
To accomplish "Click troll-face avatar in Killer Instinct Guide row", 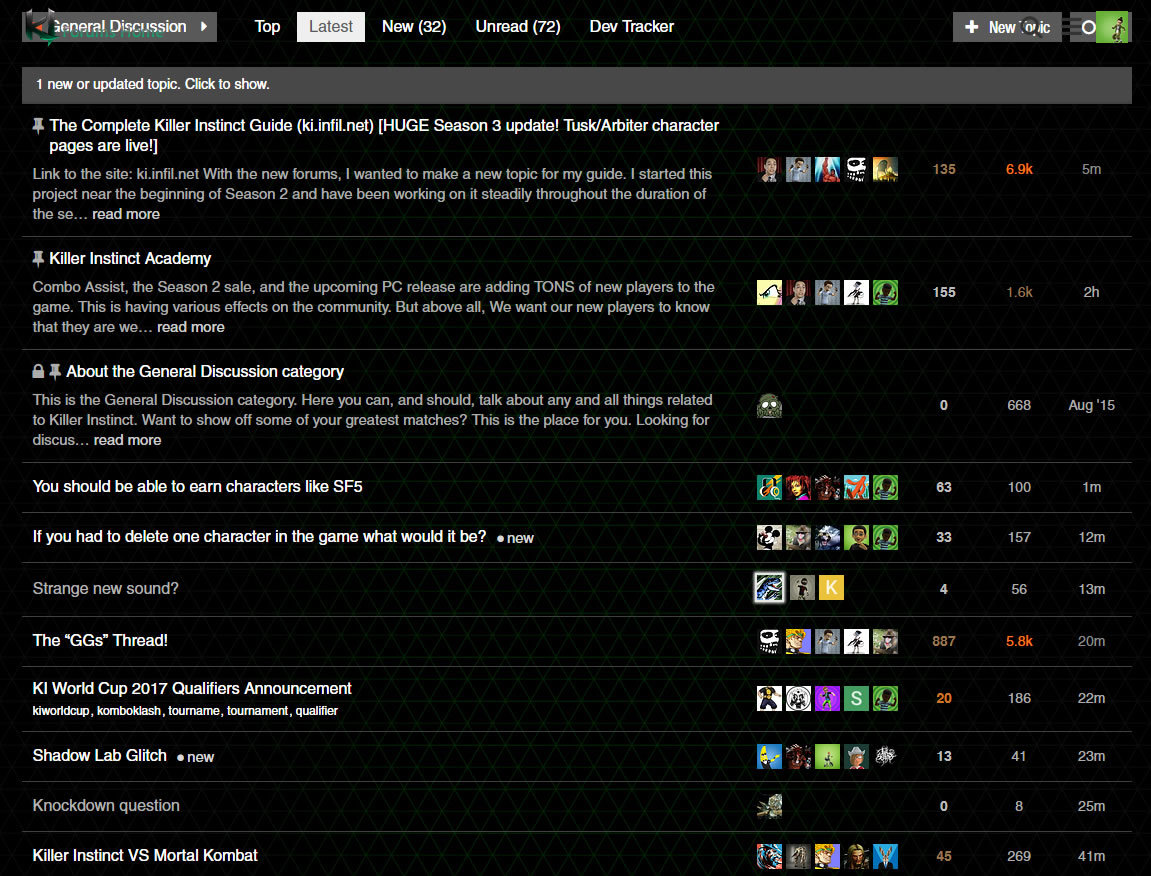I will (x=856, y=170).
